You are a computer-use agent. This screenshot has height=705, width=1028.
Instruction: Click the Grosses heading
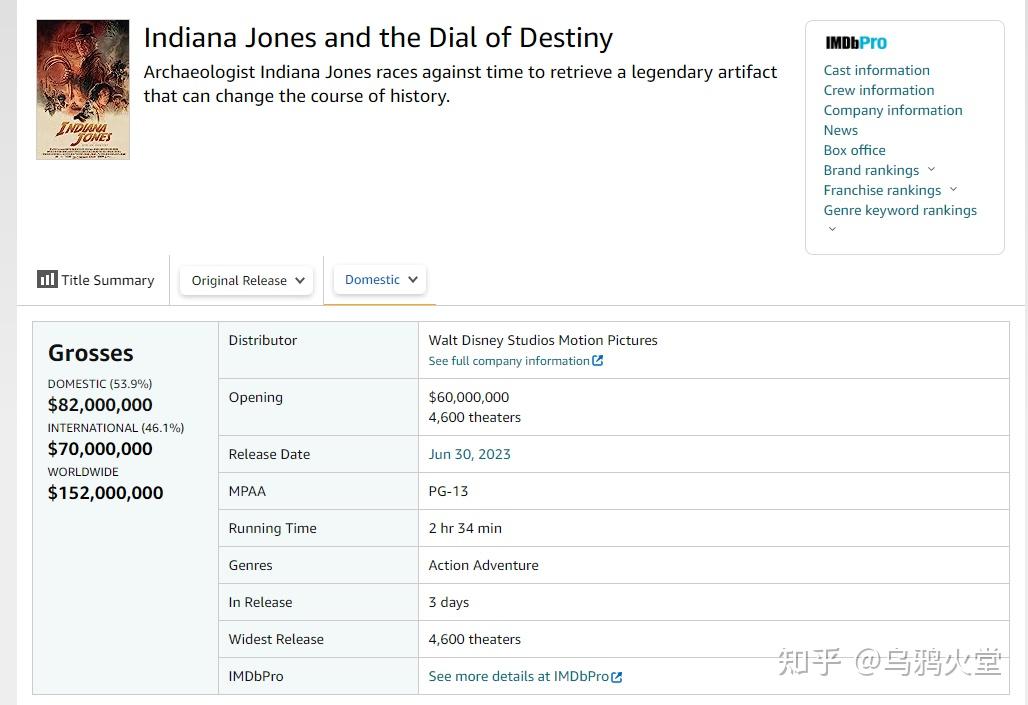pyautogui.click(x=90, y=353)
